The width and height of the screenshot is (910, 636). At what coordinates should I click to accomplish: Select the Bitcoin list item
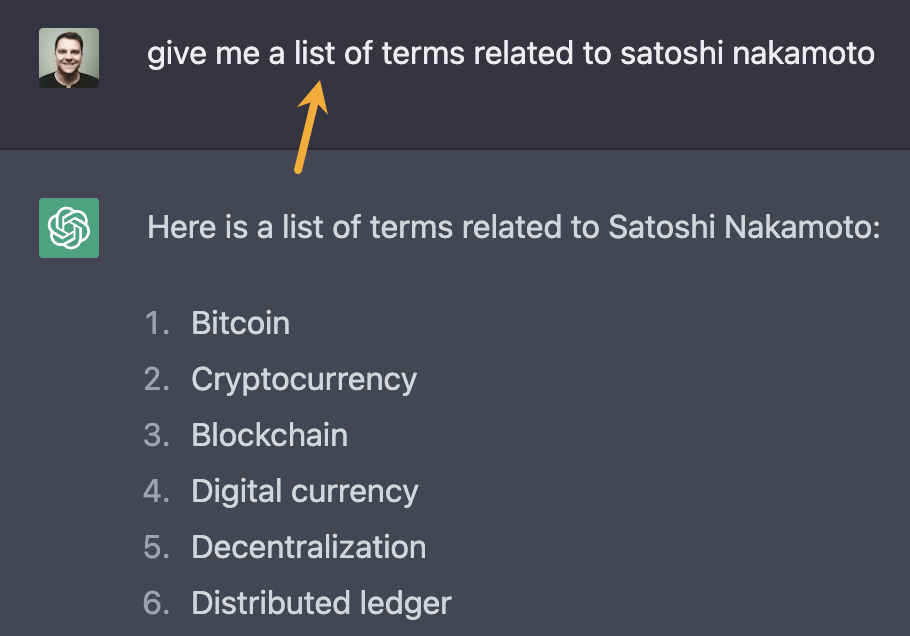pos(240,324)
